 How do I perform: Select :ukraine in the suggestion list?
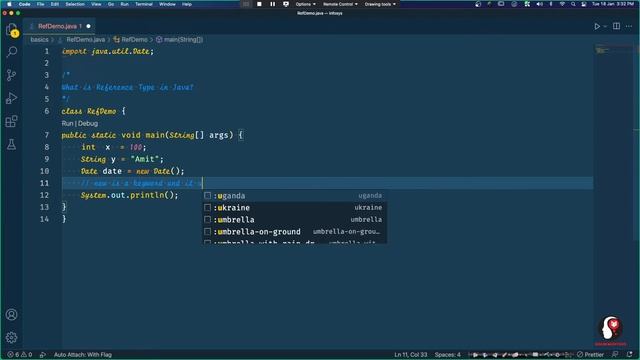pos(294,207)
